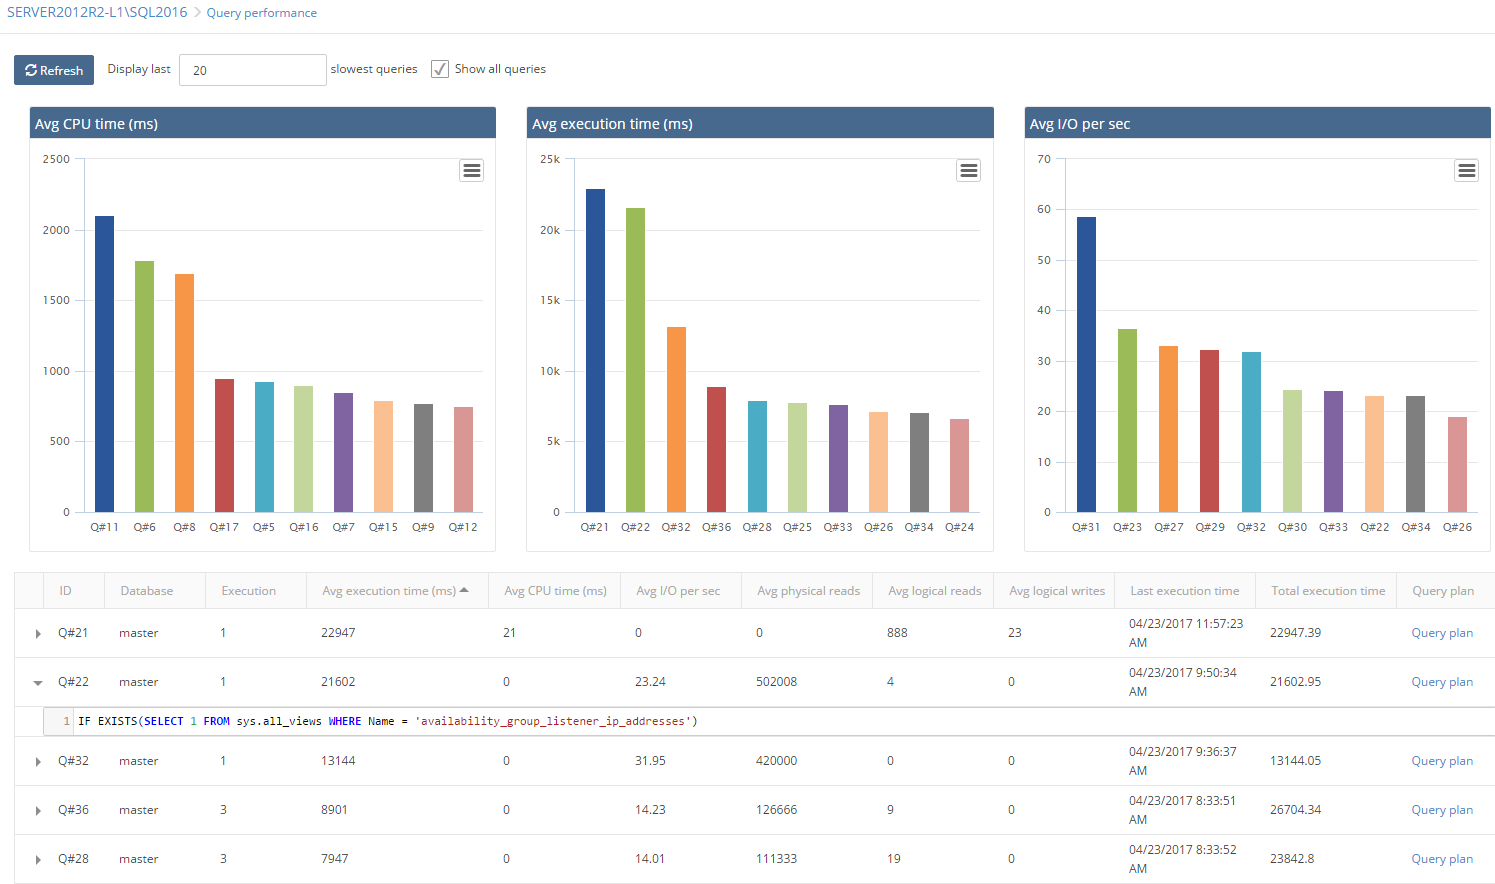
Task: Open the Avg I/O per sec chart export menu
Action: [1466, 170]
